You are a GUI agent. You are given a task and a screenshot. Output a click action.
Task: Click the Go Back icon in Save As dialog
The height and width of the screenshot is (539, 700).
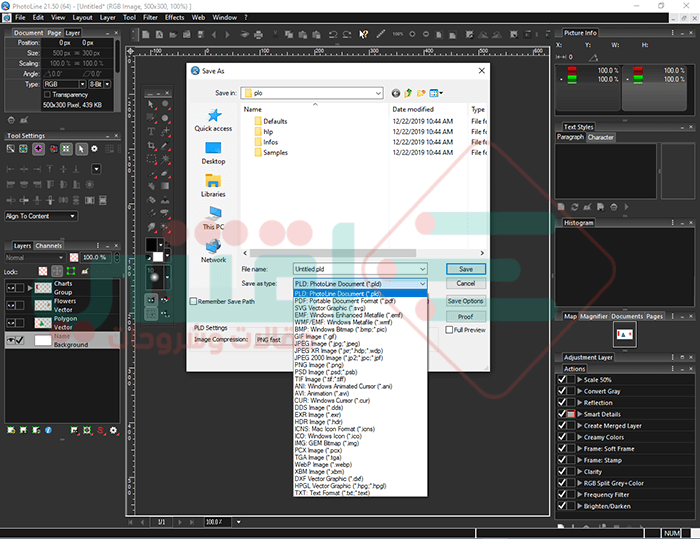click(396, 93)
